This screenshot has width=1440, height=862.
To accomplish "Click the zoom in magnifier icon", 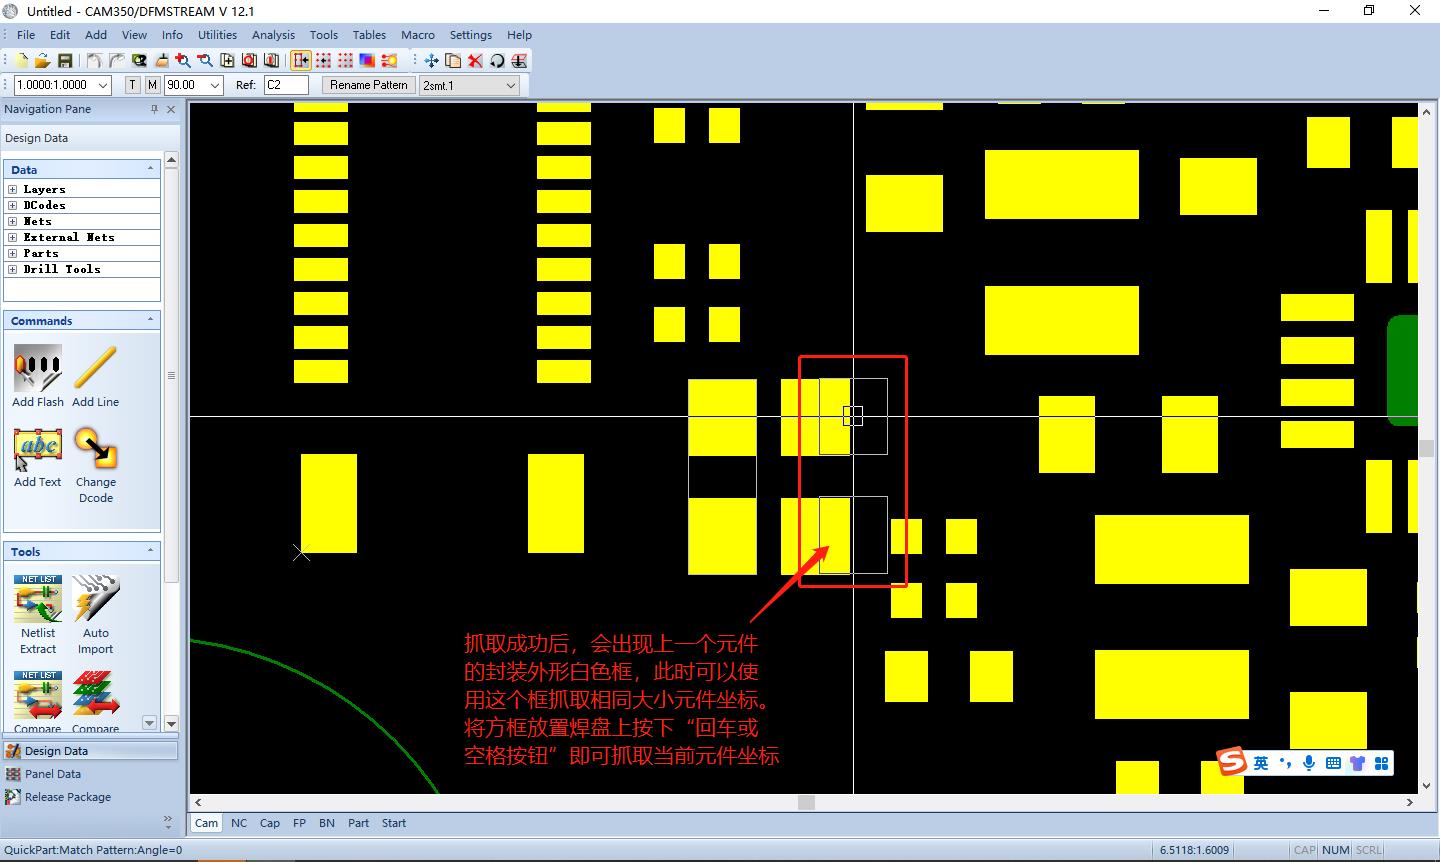I will (x=183, y=61).
